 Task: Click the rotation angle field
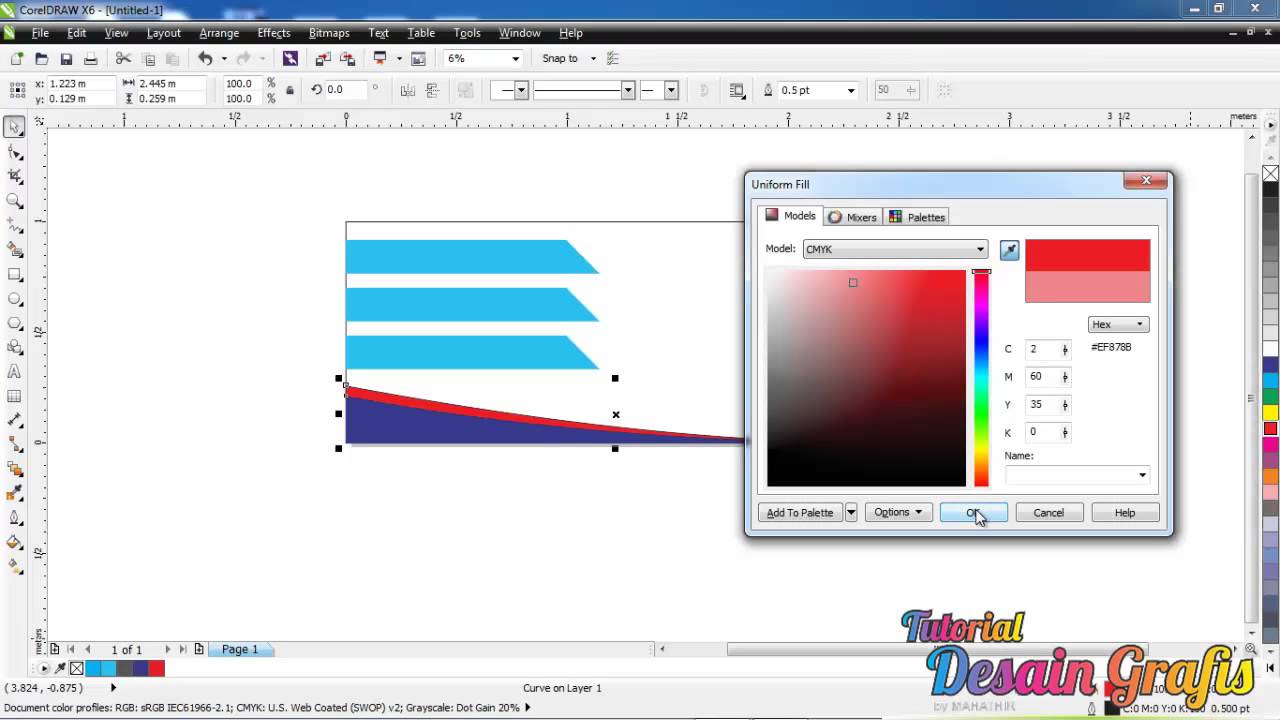coord(345,90)
